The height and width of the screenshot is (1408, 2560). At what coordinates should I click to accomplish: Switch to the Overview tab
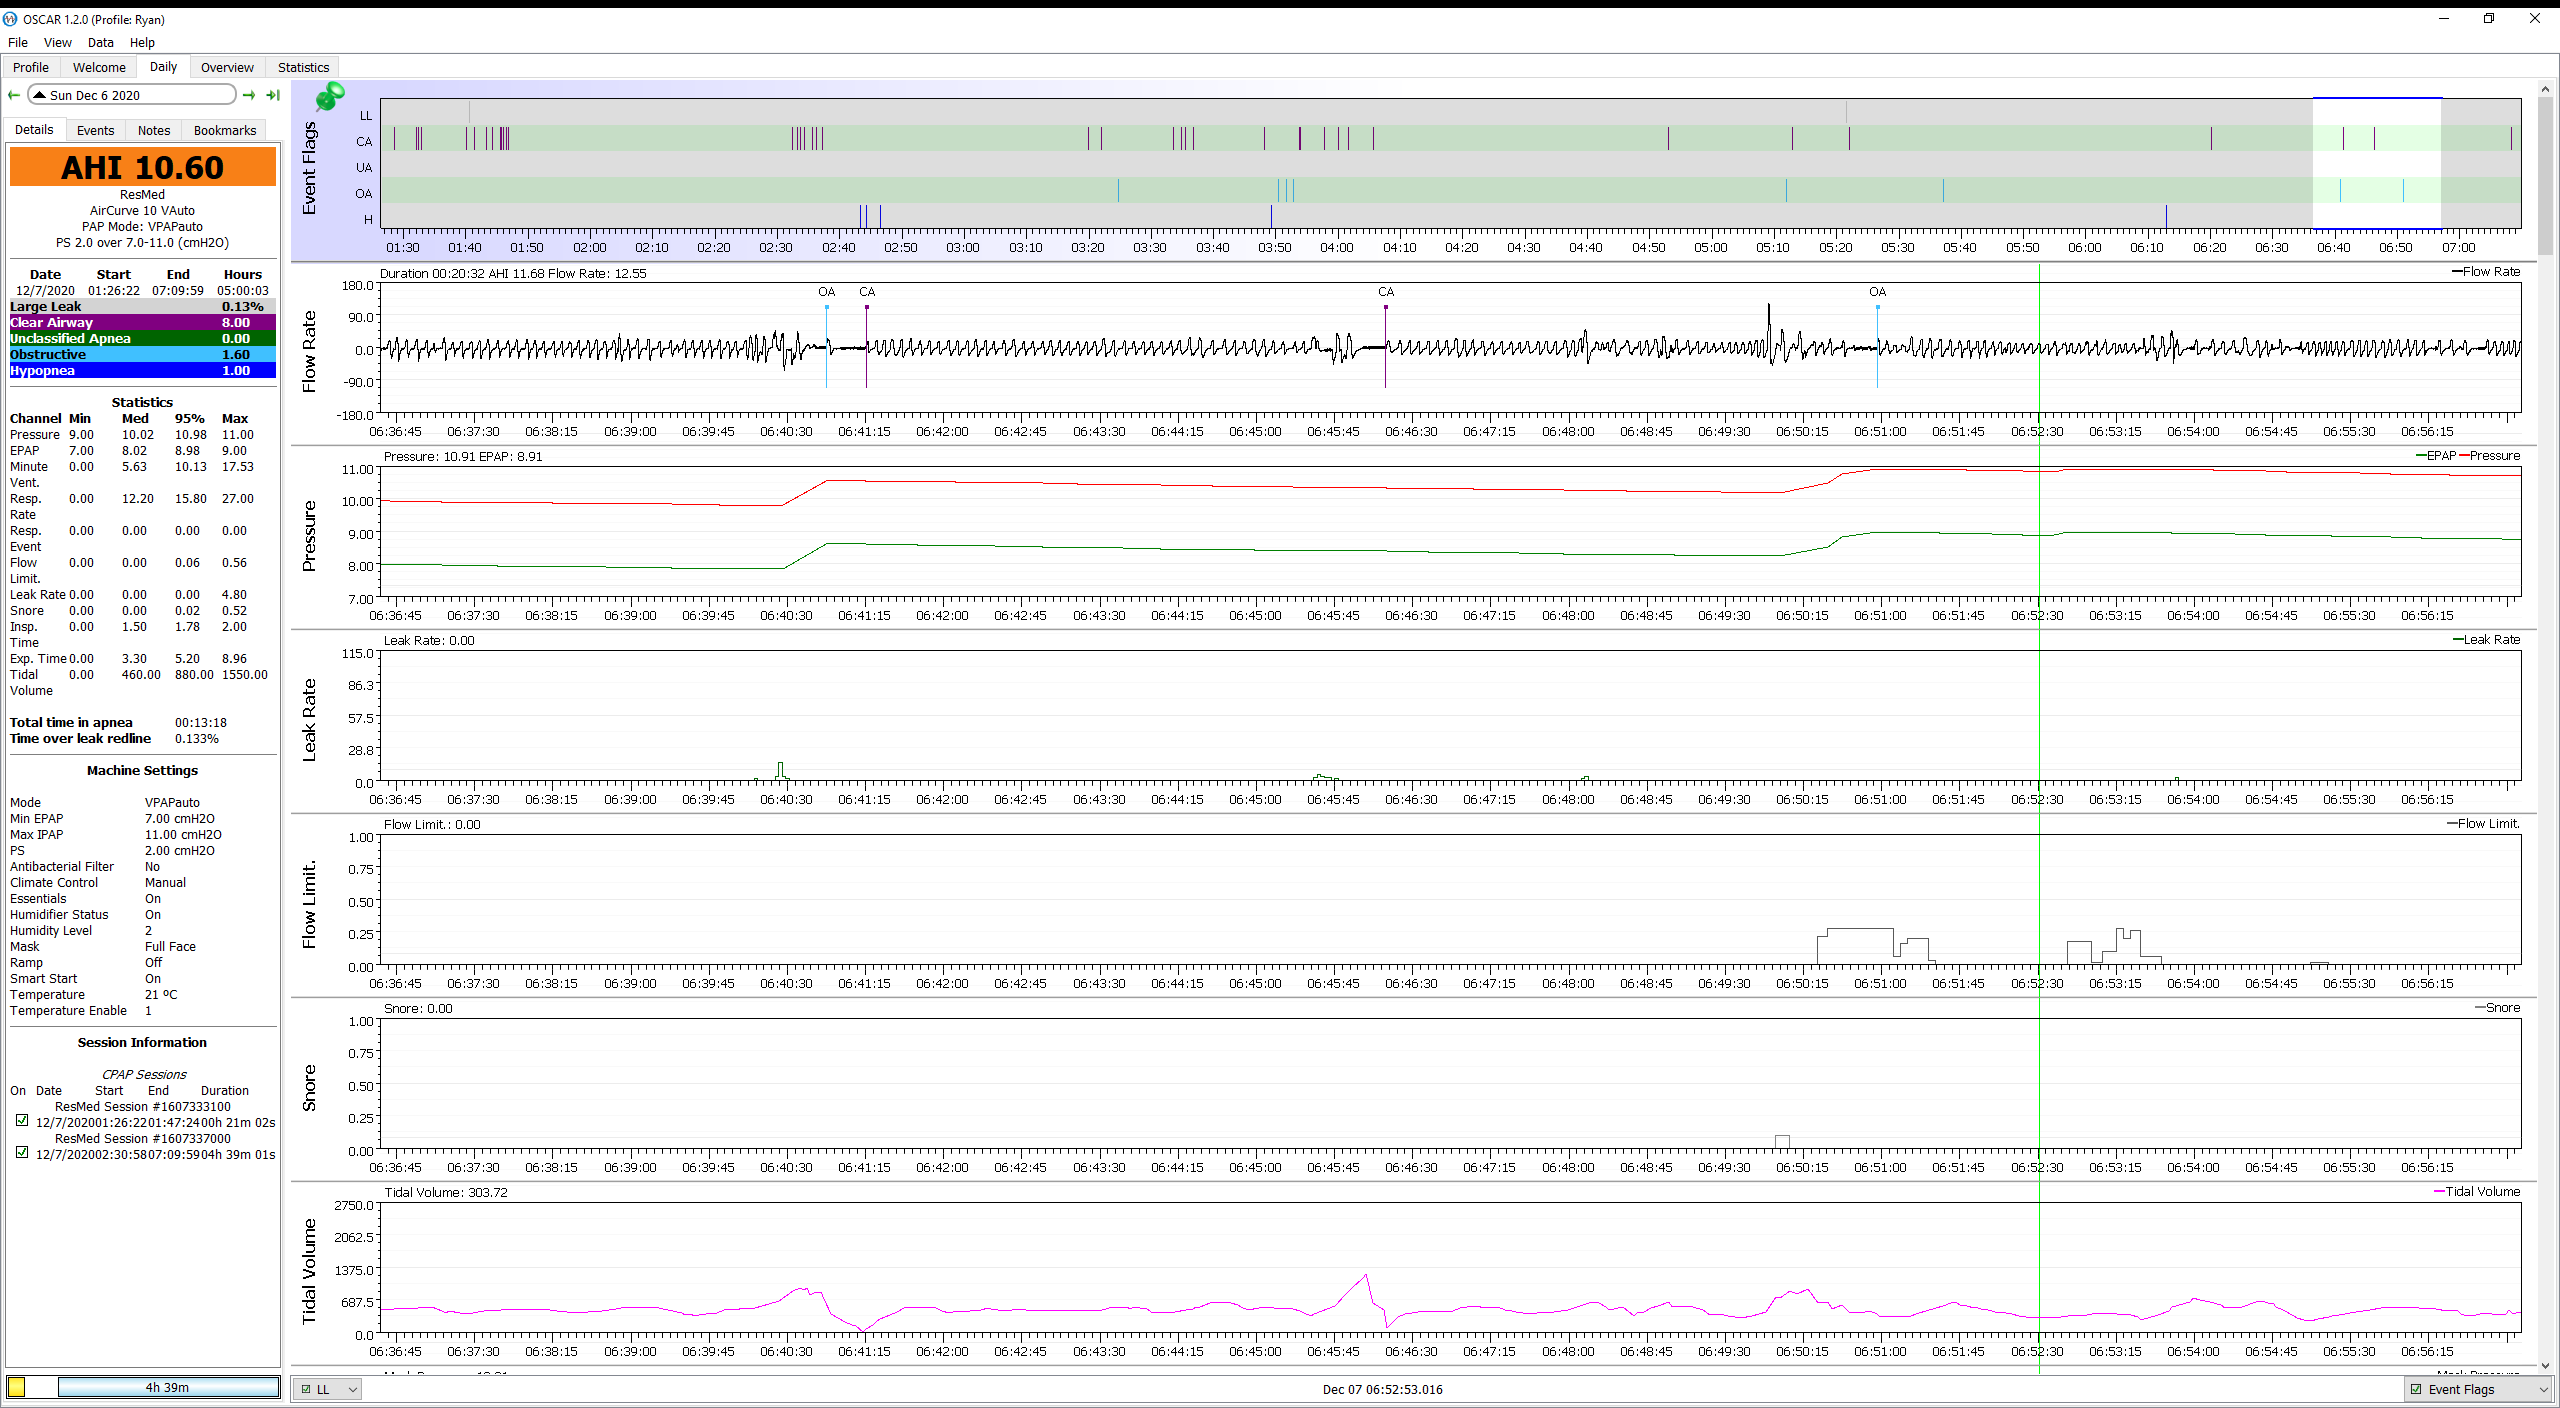click(227, 68)
